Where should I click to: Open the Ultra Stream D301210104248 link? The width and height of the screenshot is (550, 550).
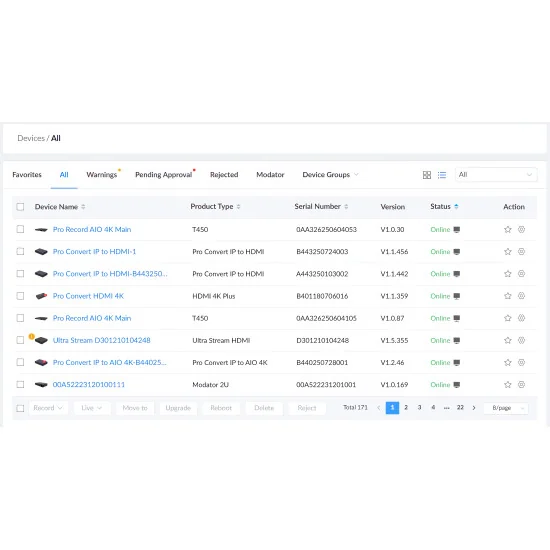(101, 340)
